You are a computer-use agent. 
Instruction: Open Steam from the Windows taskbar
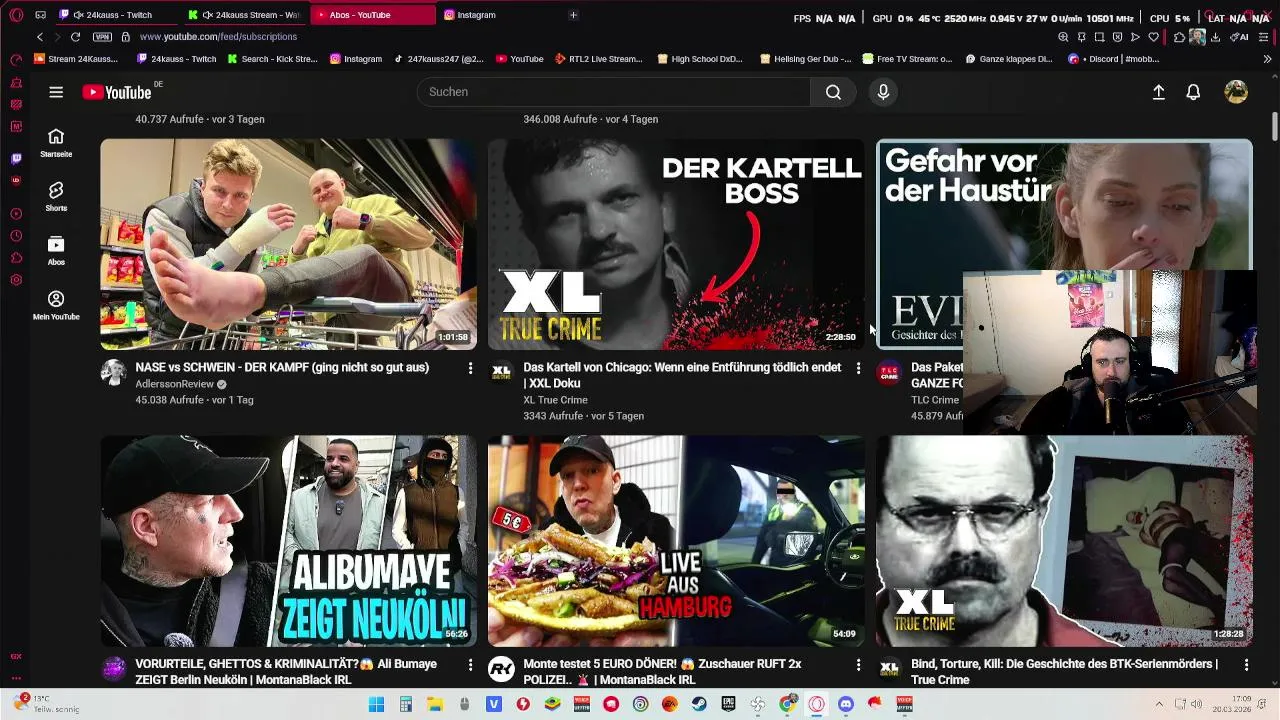click(699, 704)
